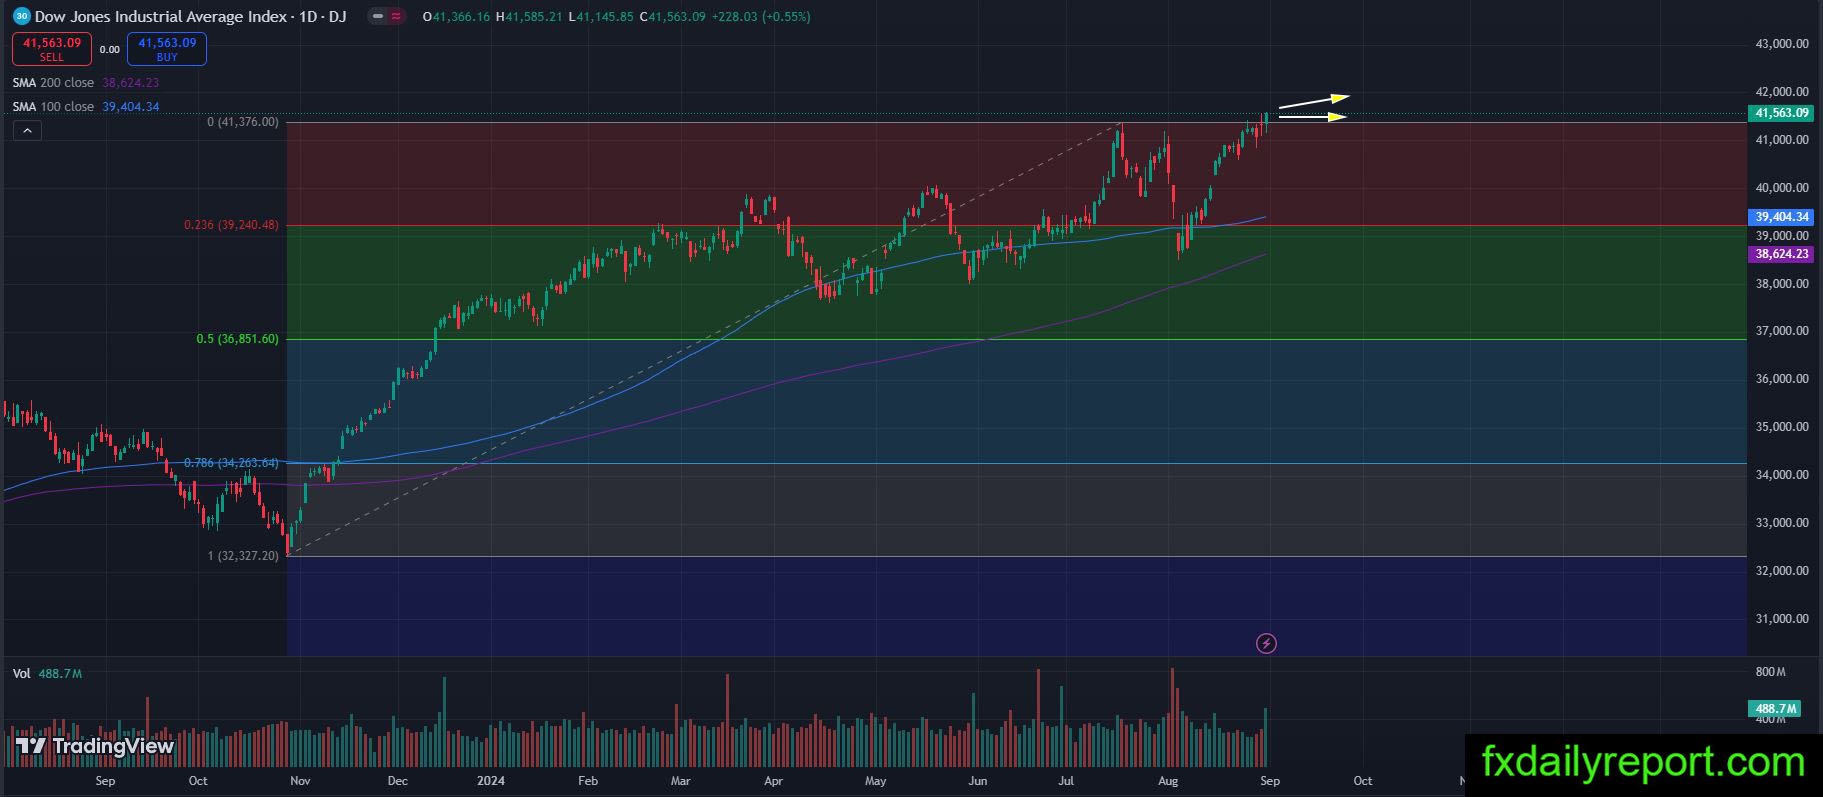The width and height of the screenshot is (1823, 797).
Task: Click the 33,000.00 price axis label
Action: [x=1782, y=523]
